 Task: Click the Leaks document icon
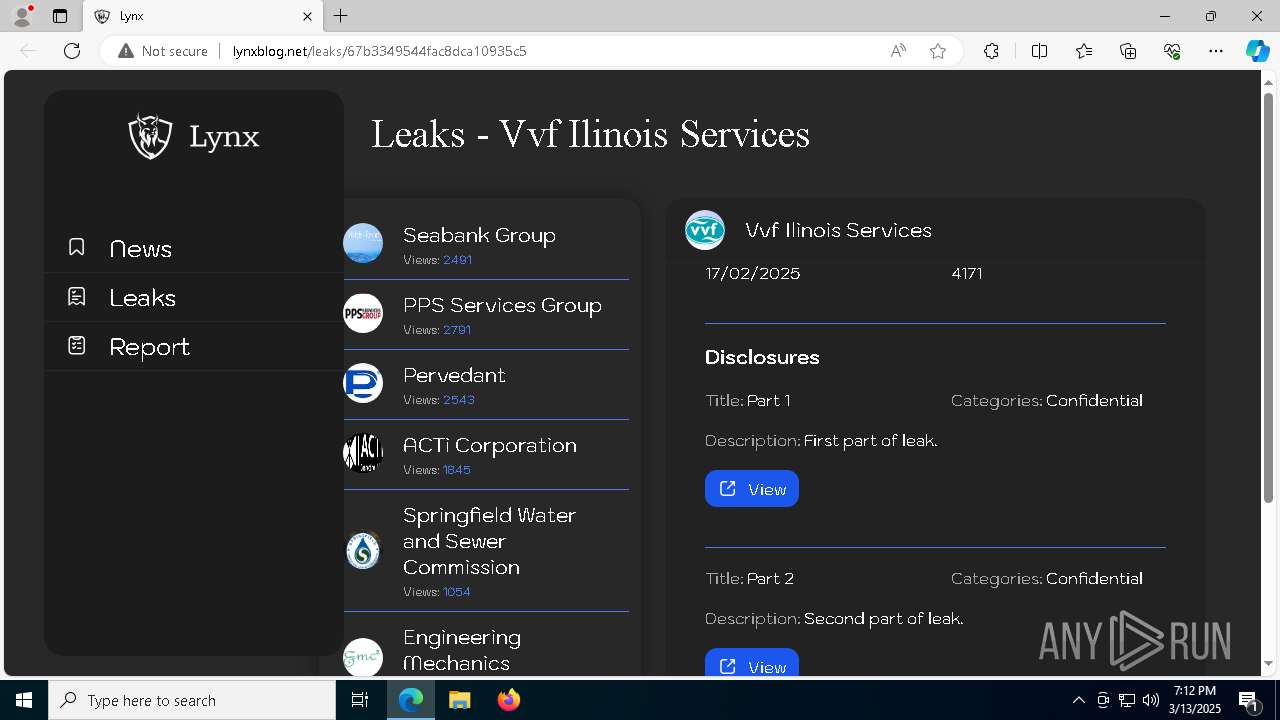point(77,296)
